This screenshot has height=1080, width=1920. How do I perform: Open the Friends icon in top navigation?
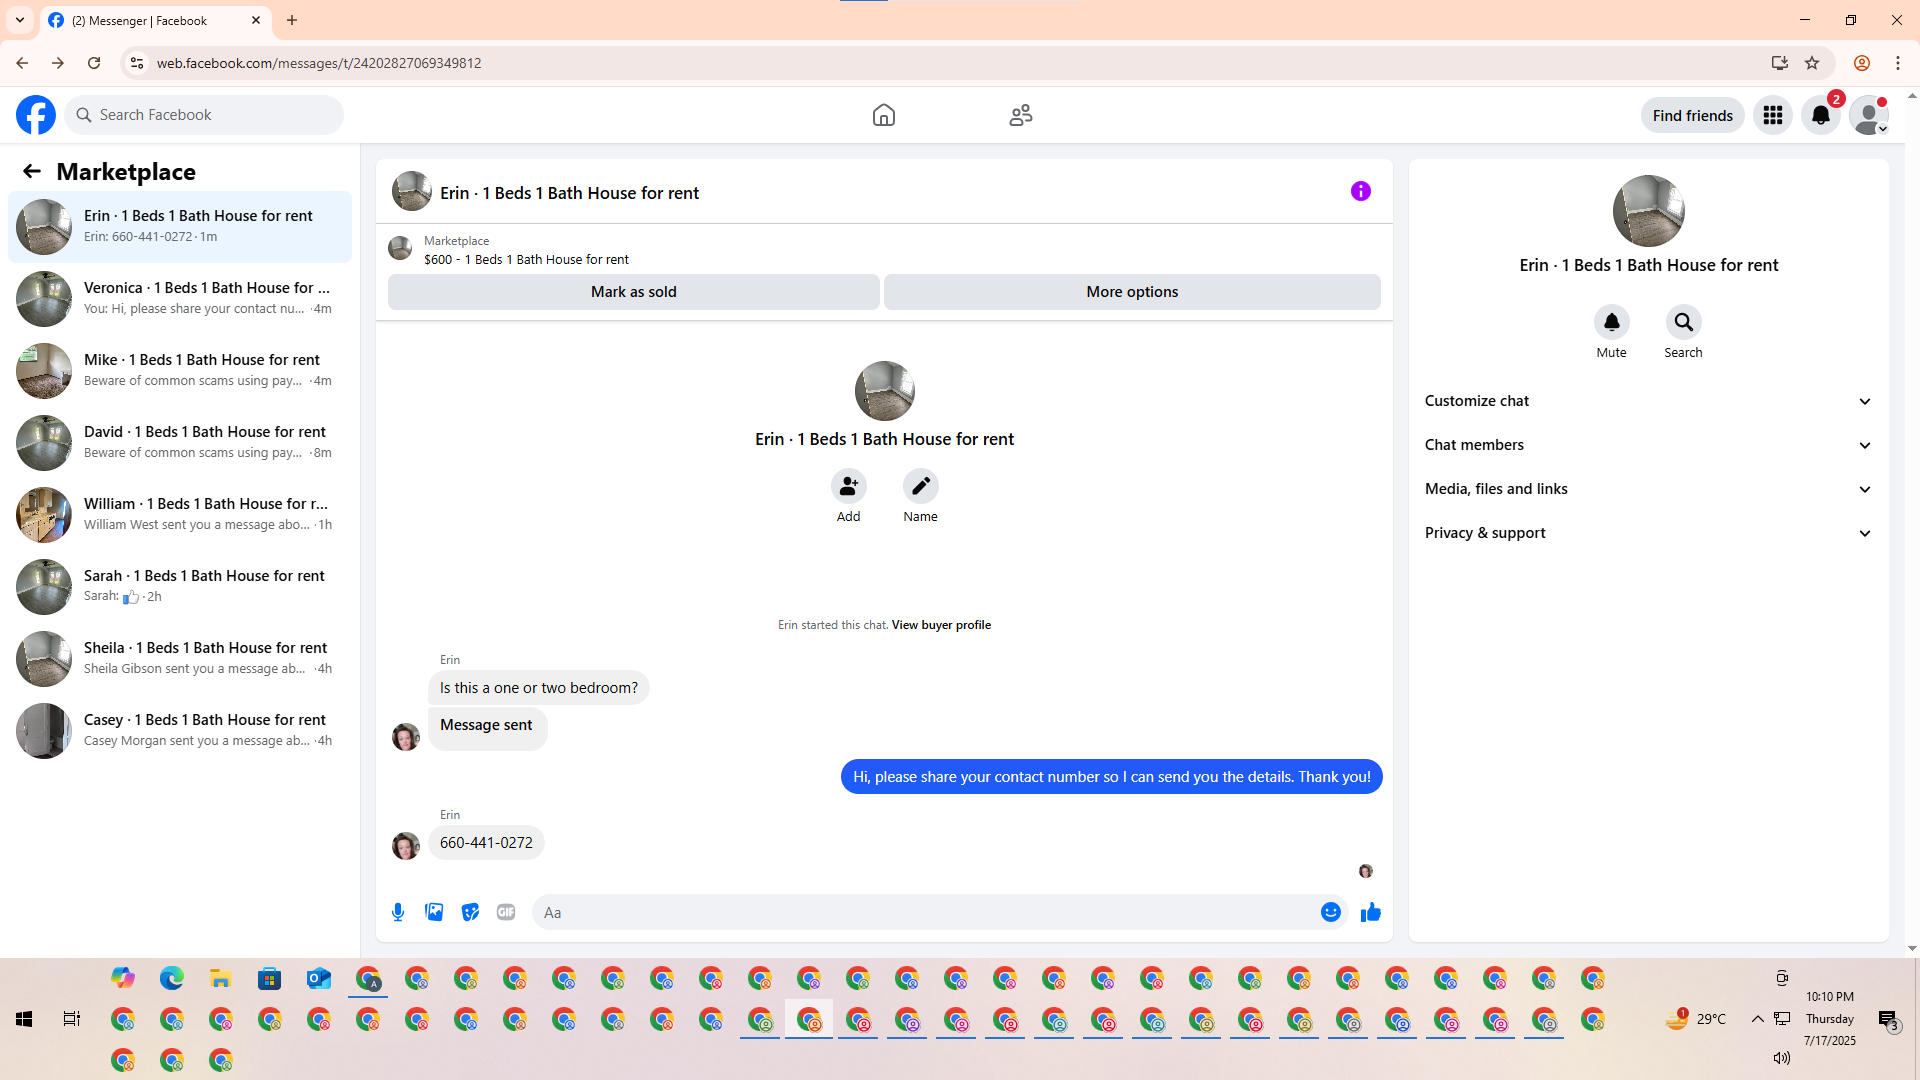click(1021, 115)
